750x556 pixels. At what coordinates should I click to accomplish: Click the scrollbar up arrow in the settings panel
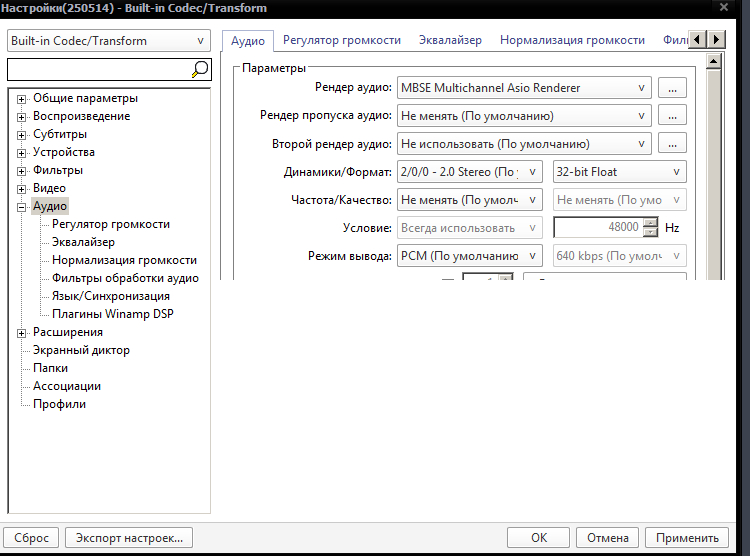[x=714, y=61]
